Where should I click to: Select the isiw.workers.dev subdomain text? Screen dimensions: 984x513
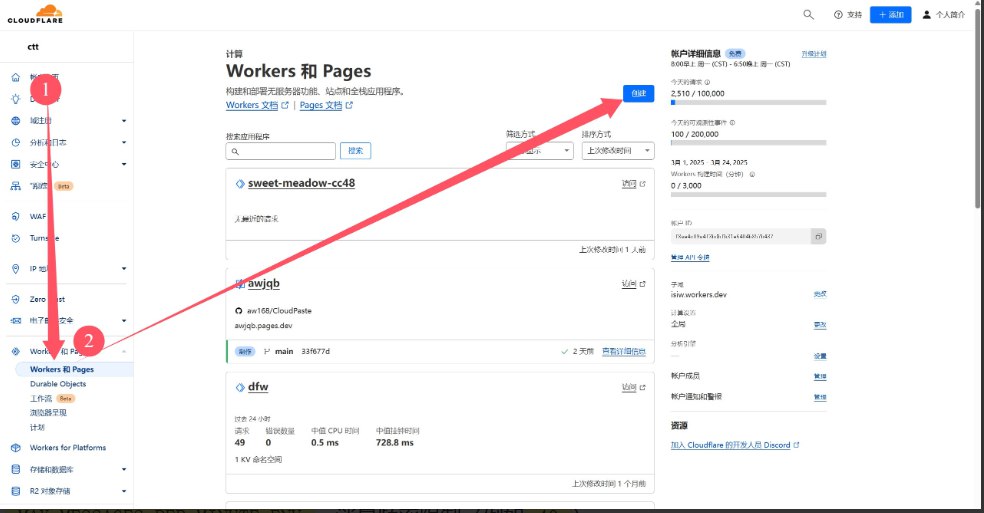(x=698, y=294)
